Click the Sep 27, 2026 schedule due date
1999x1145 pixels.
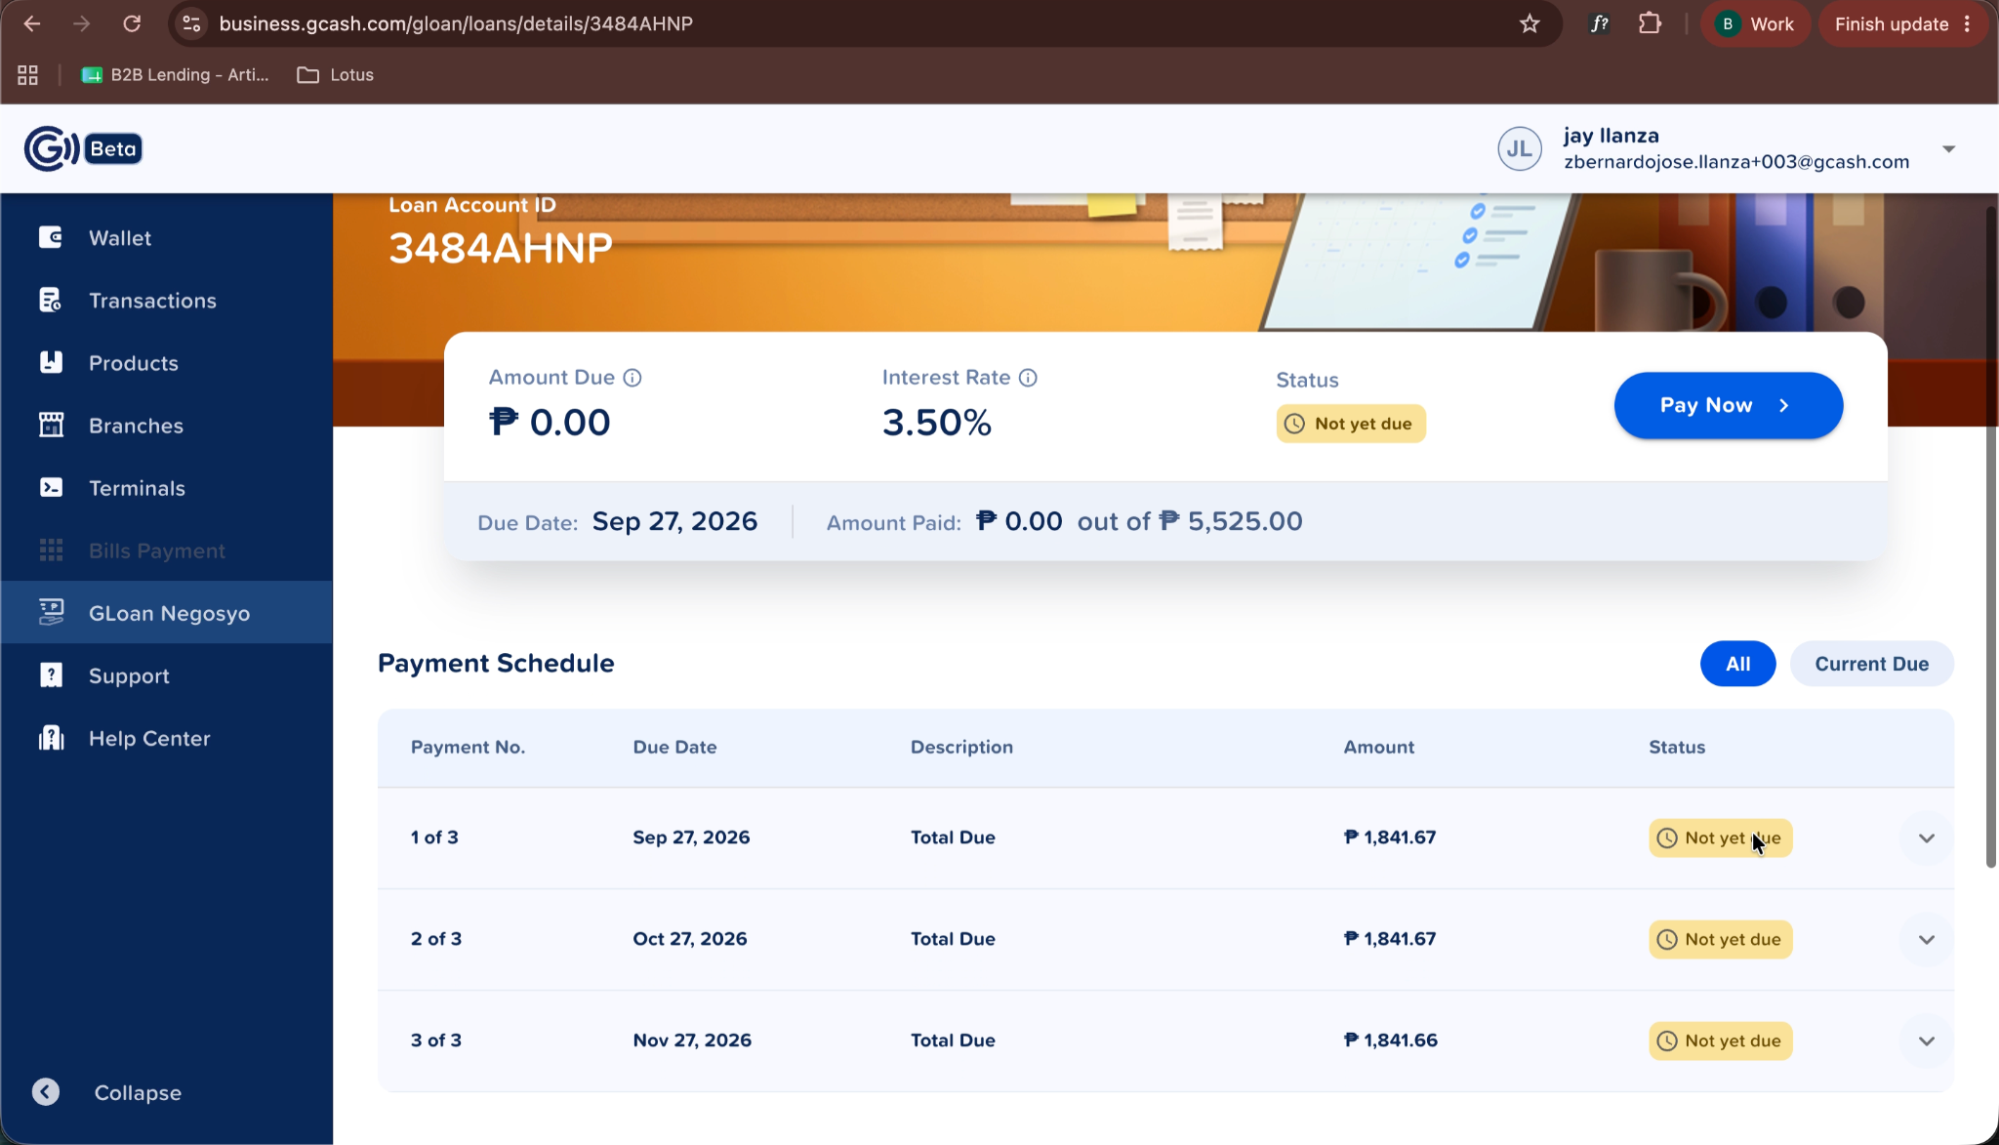[x=691, y=838]
